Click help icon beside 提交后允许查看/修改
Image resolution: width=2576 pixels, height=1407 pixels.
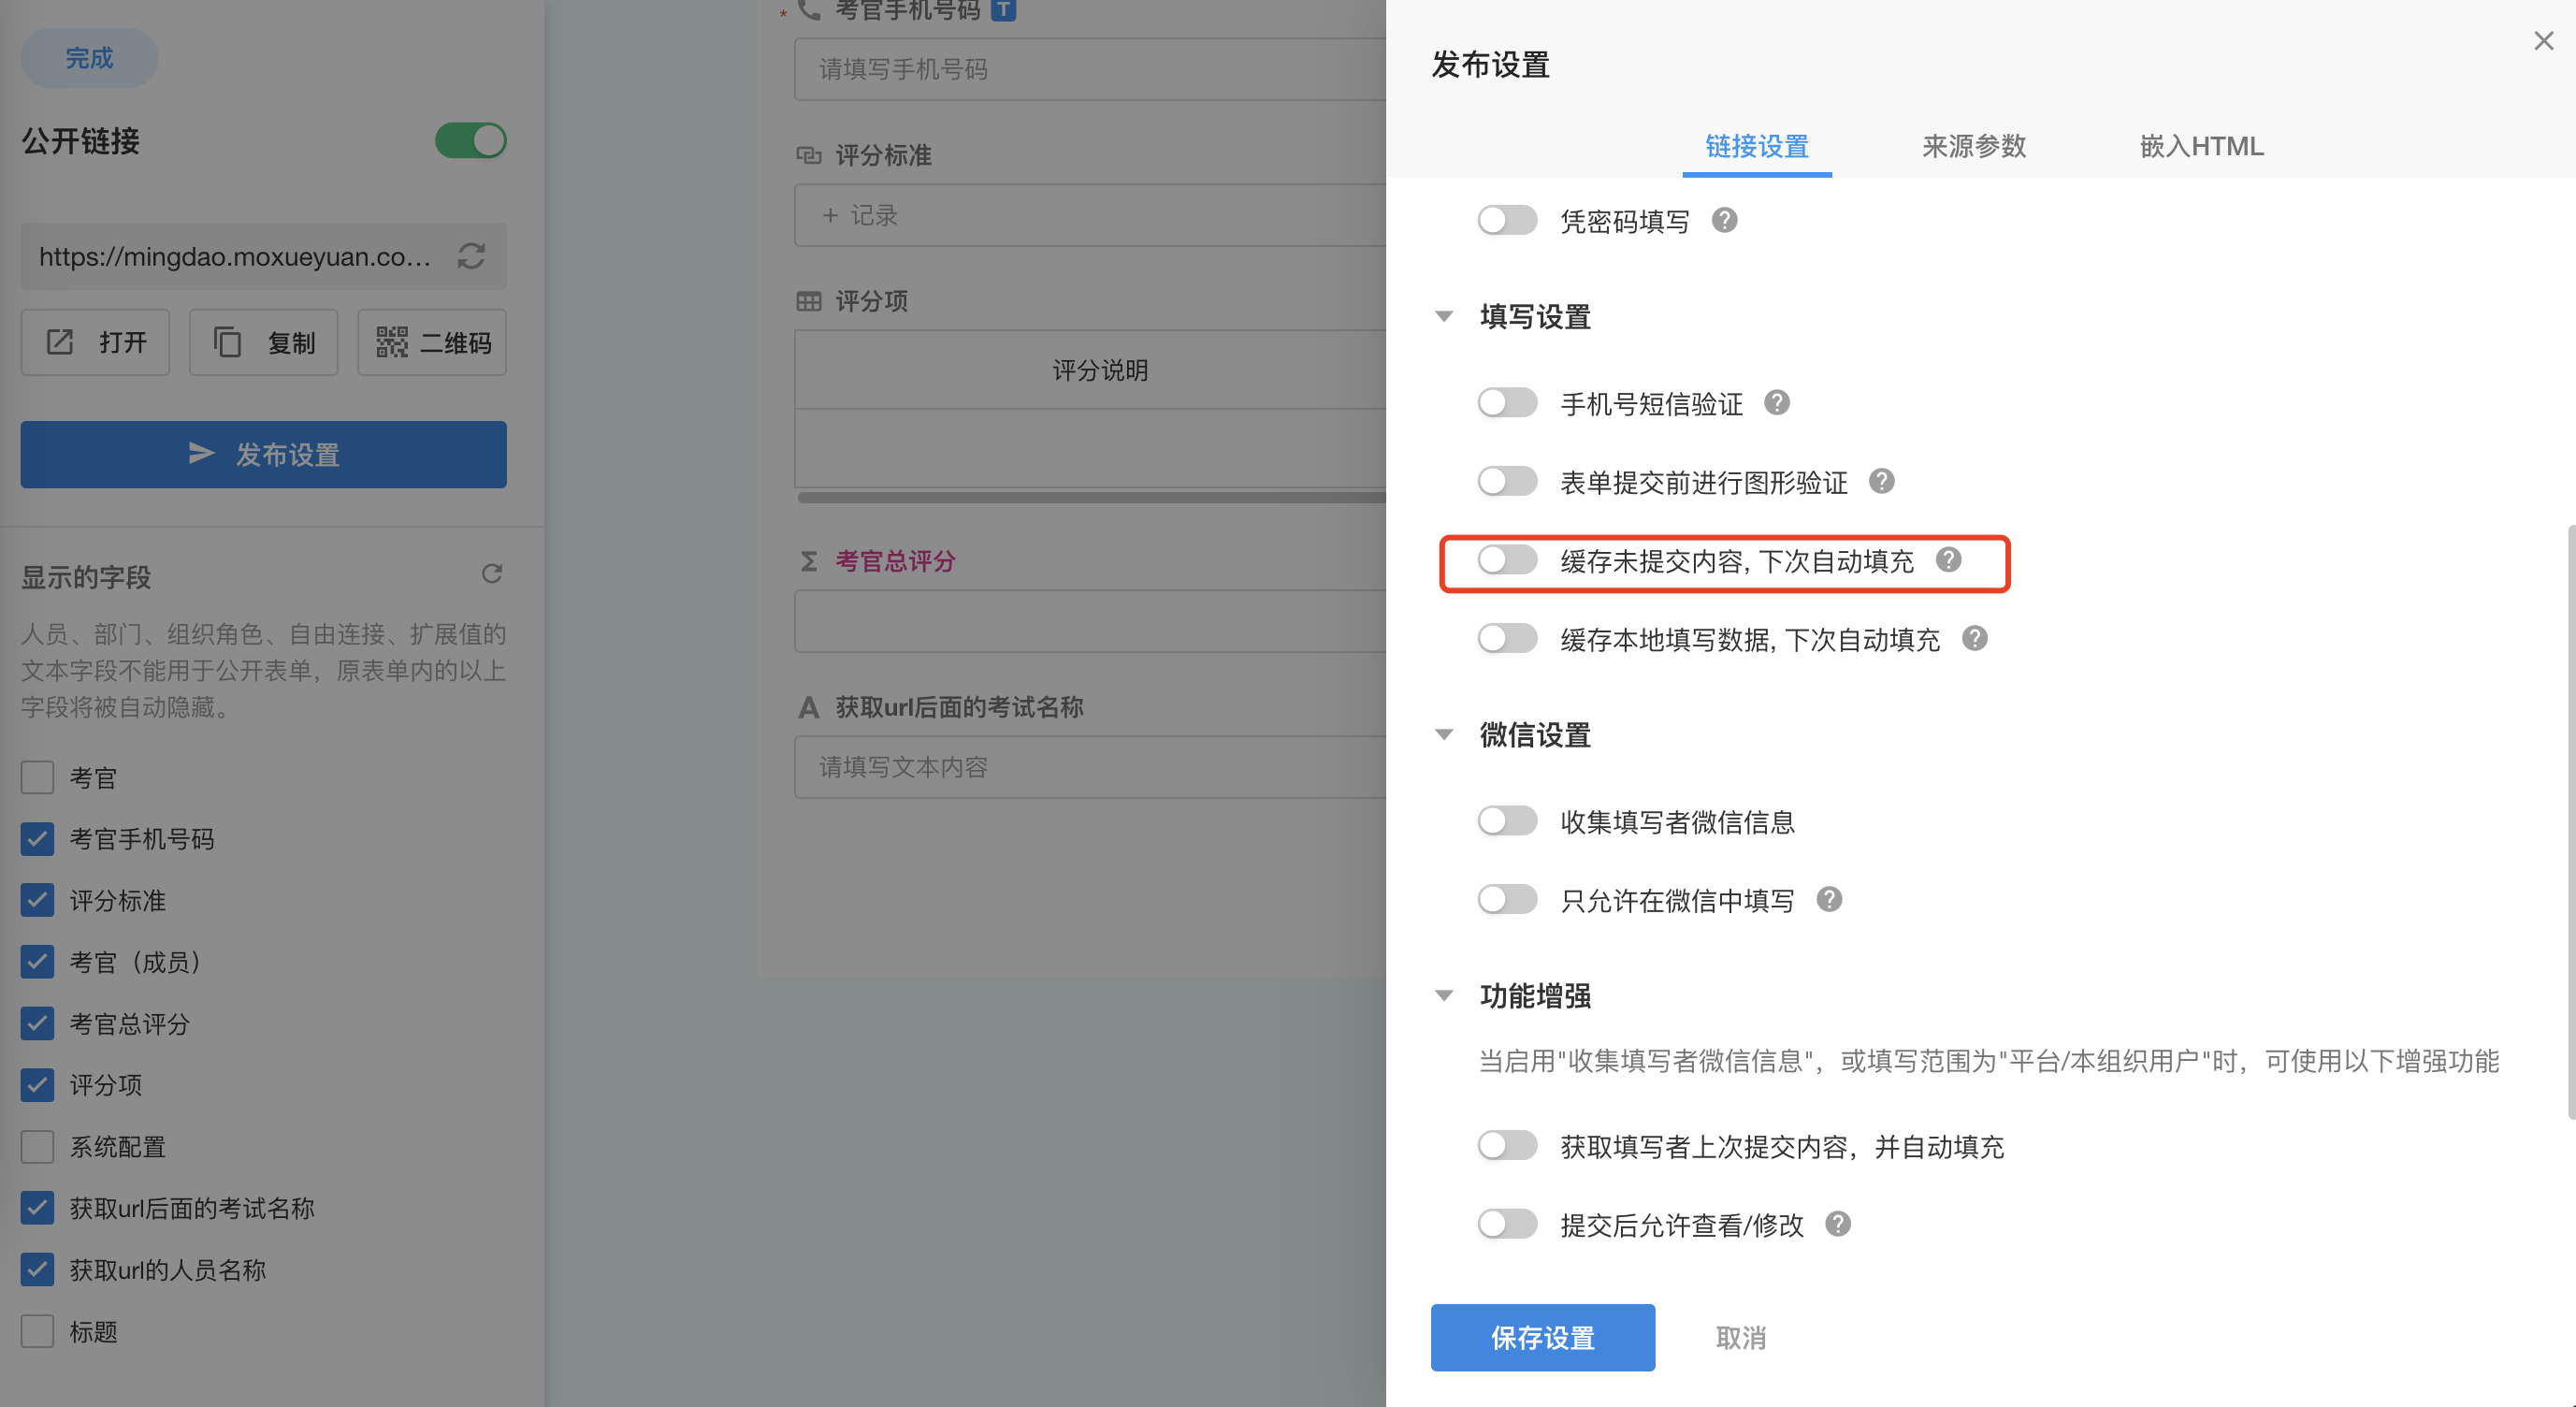pyautogui.click(x=1837, y=1224)
